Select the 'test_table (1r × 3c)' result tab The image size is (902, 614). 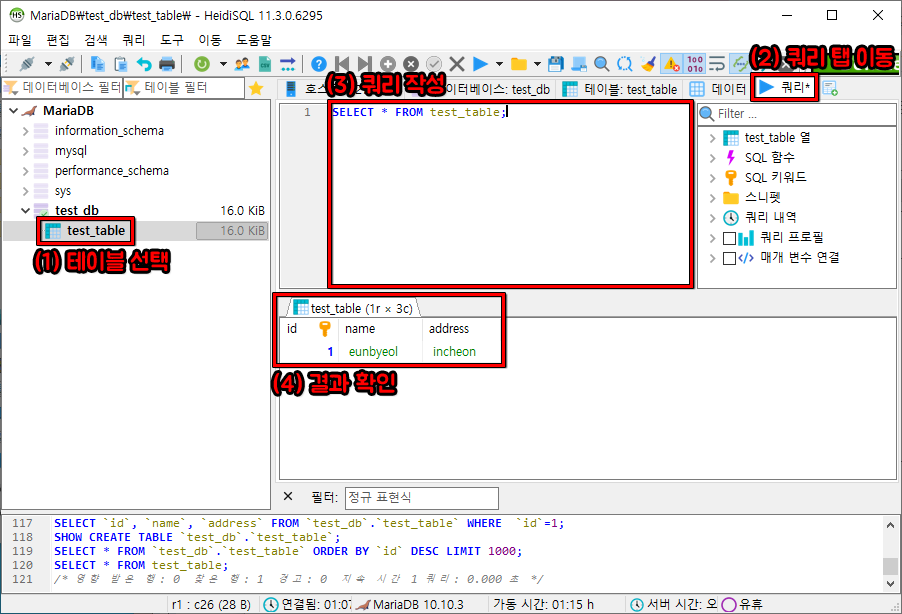tap(353, 308)
